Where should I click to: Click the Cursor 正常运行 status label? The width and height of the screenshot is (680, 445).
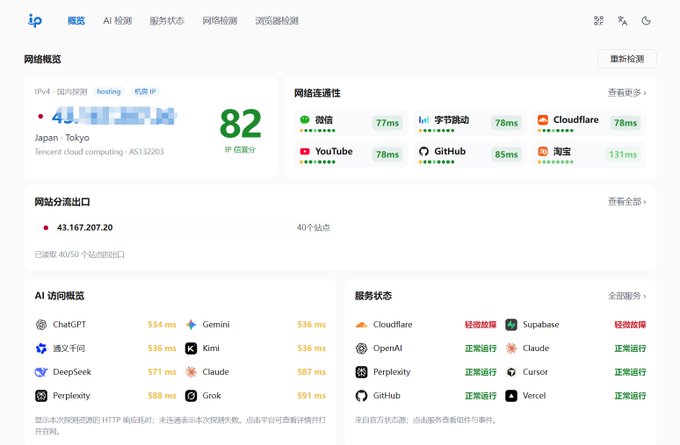pyautogui.click(x=630, y=372)
